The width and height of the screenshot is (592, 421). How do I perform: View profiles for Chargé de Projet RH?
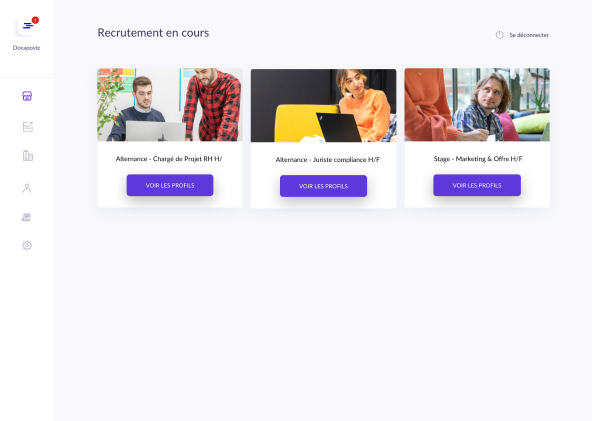coord(170,185)
